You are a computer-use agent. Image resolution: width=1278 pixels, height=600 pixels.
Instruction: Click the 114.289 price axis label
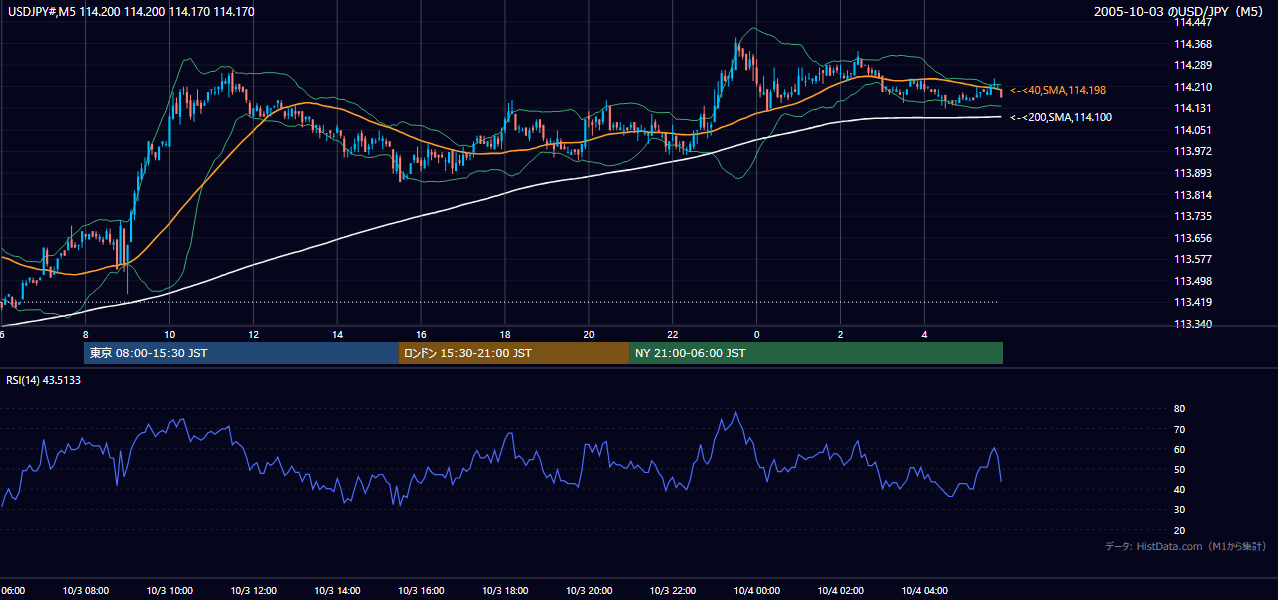1192,65
